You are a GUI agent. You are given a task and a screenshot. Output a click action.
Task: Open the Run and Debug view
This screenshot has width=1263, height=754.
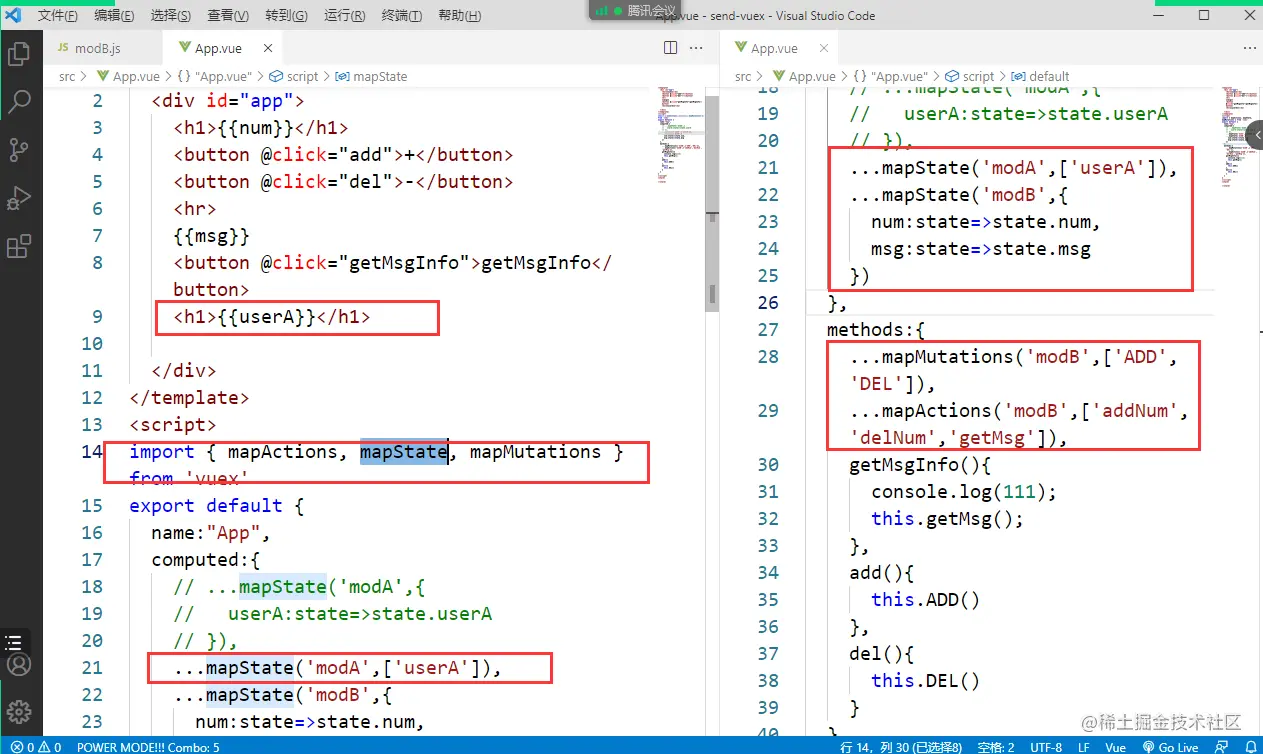coord(19,198)
